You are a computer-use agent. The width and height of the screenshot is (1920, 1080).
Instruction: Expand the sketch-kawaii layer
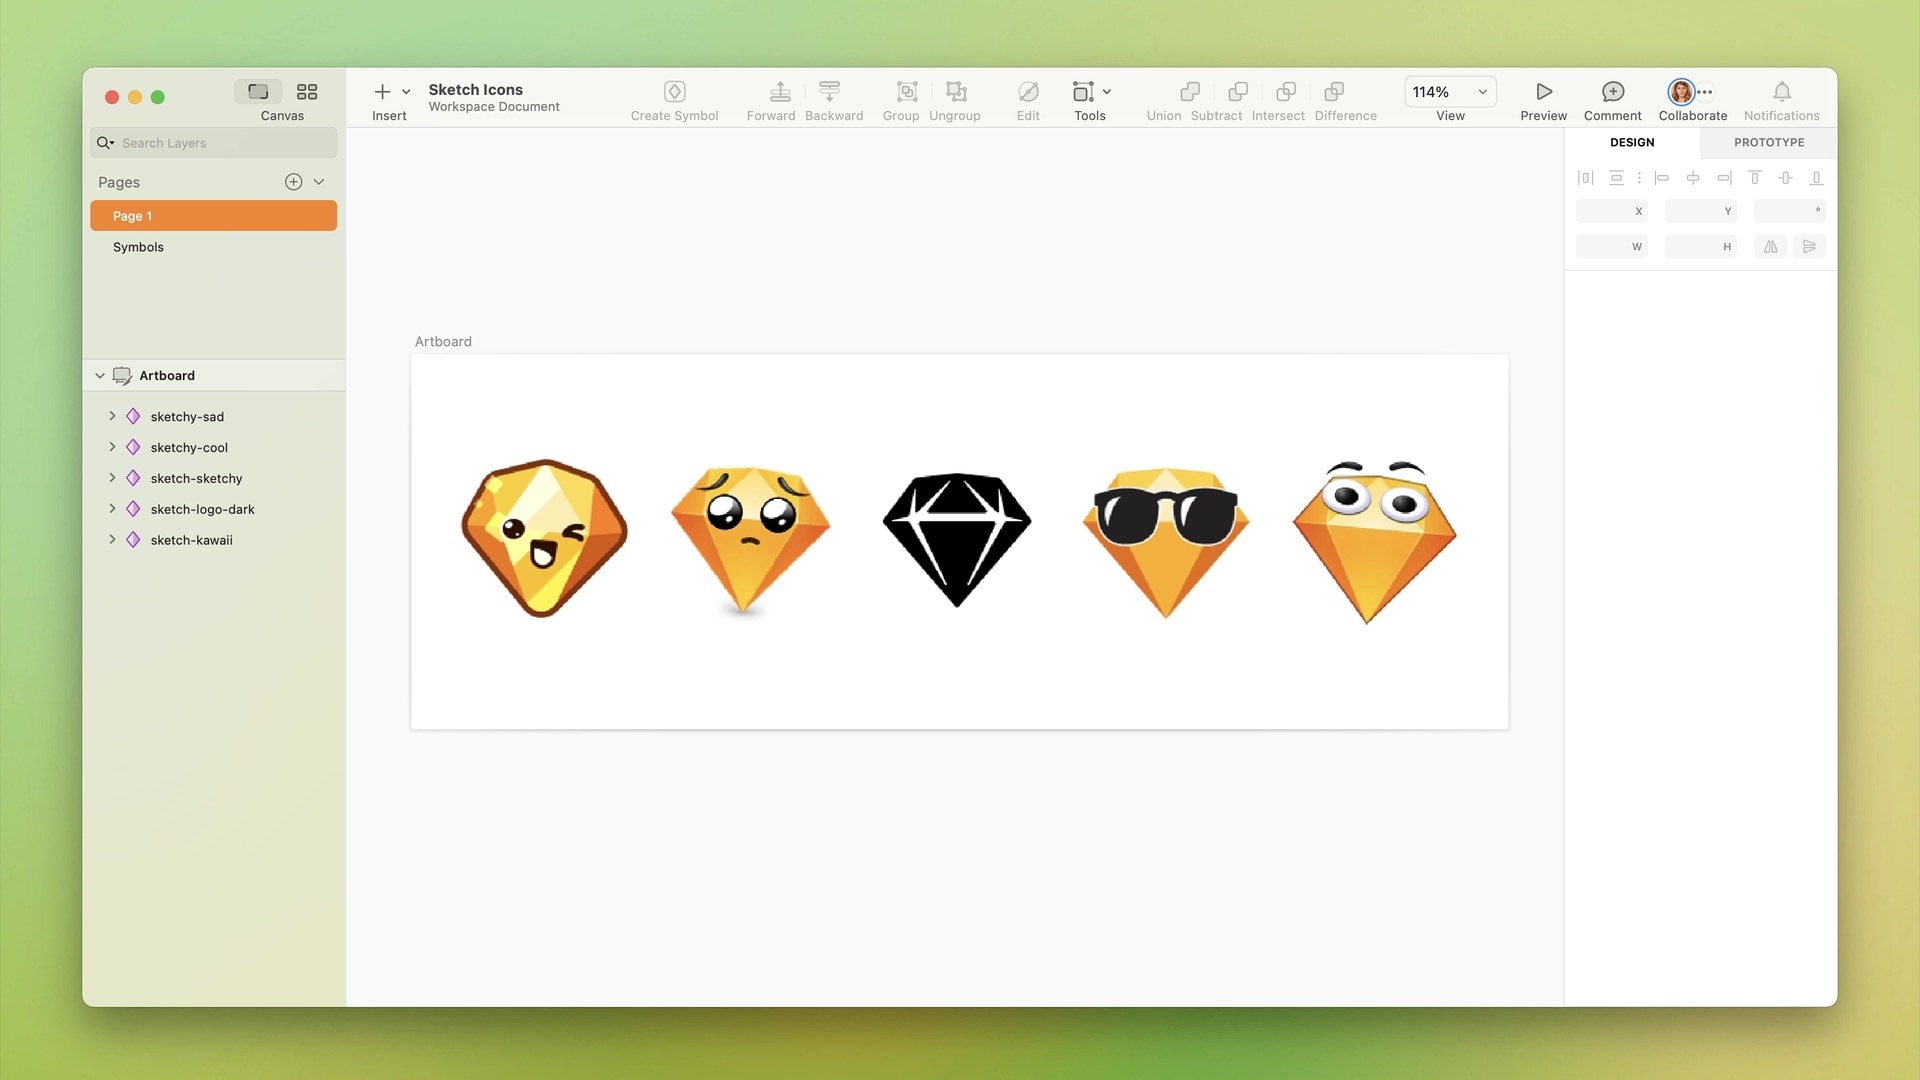click(x=112, y=540)
